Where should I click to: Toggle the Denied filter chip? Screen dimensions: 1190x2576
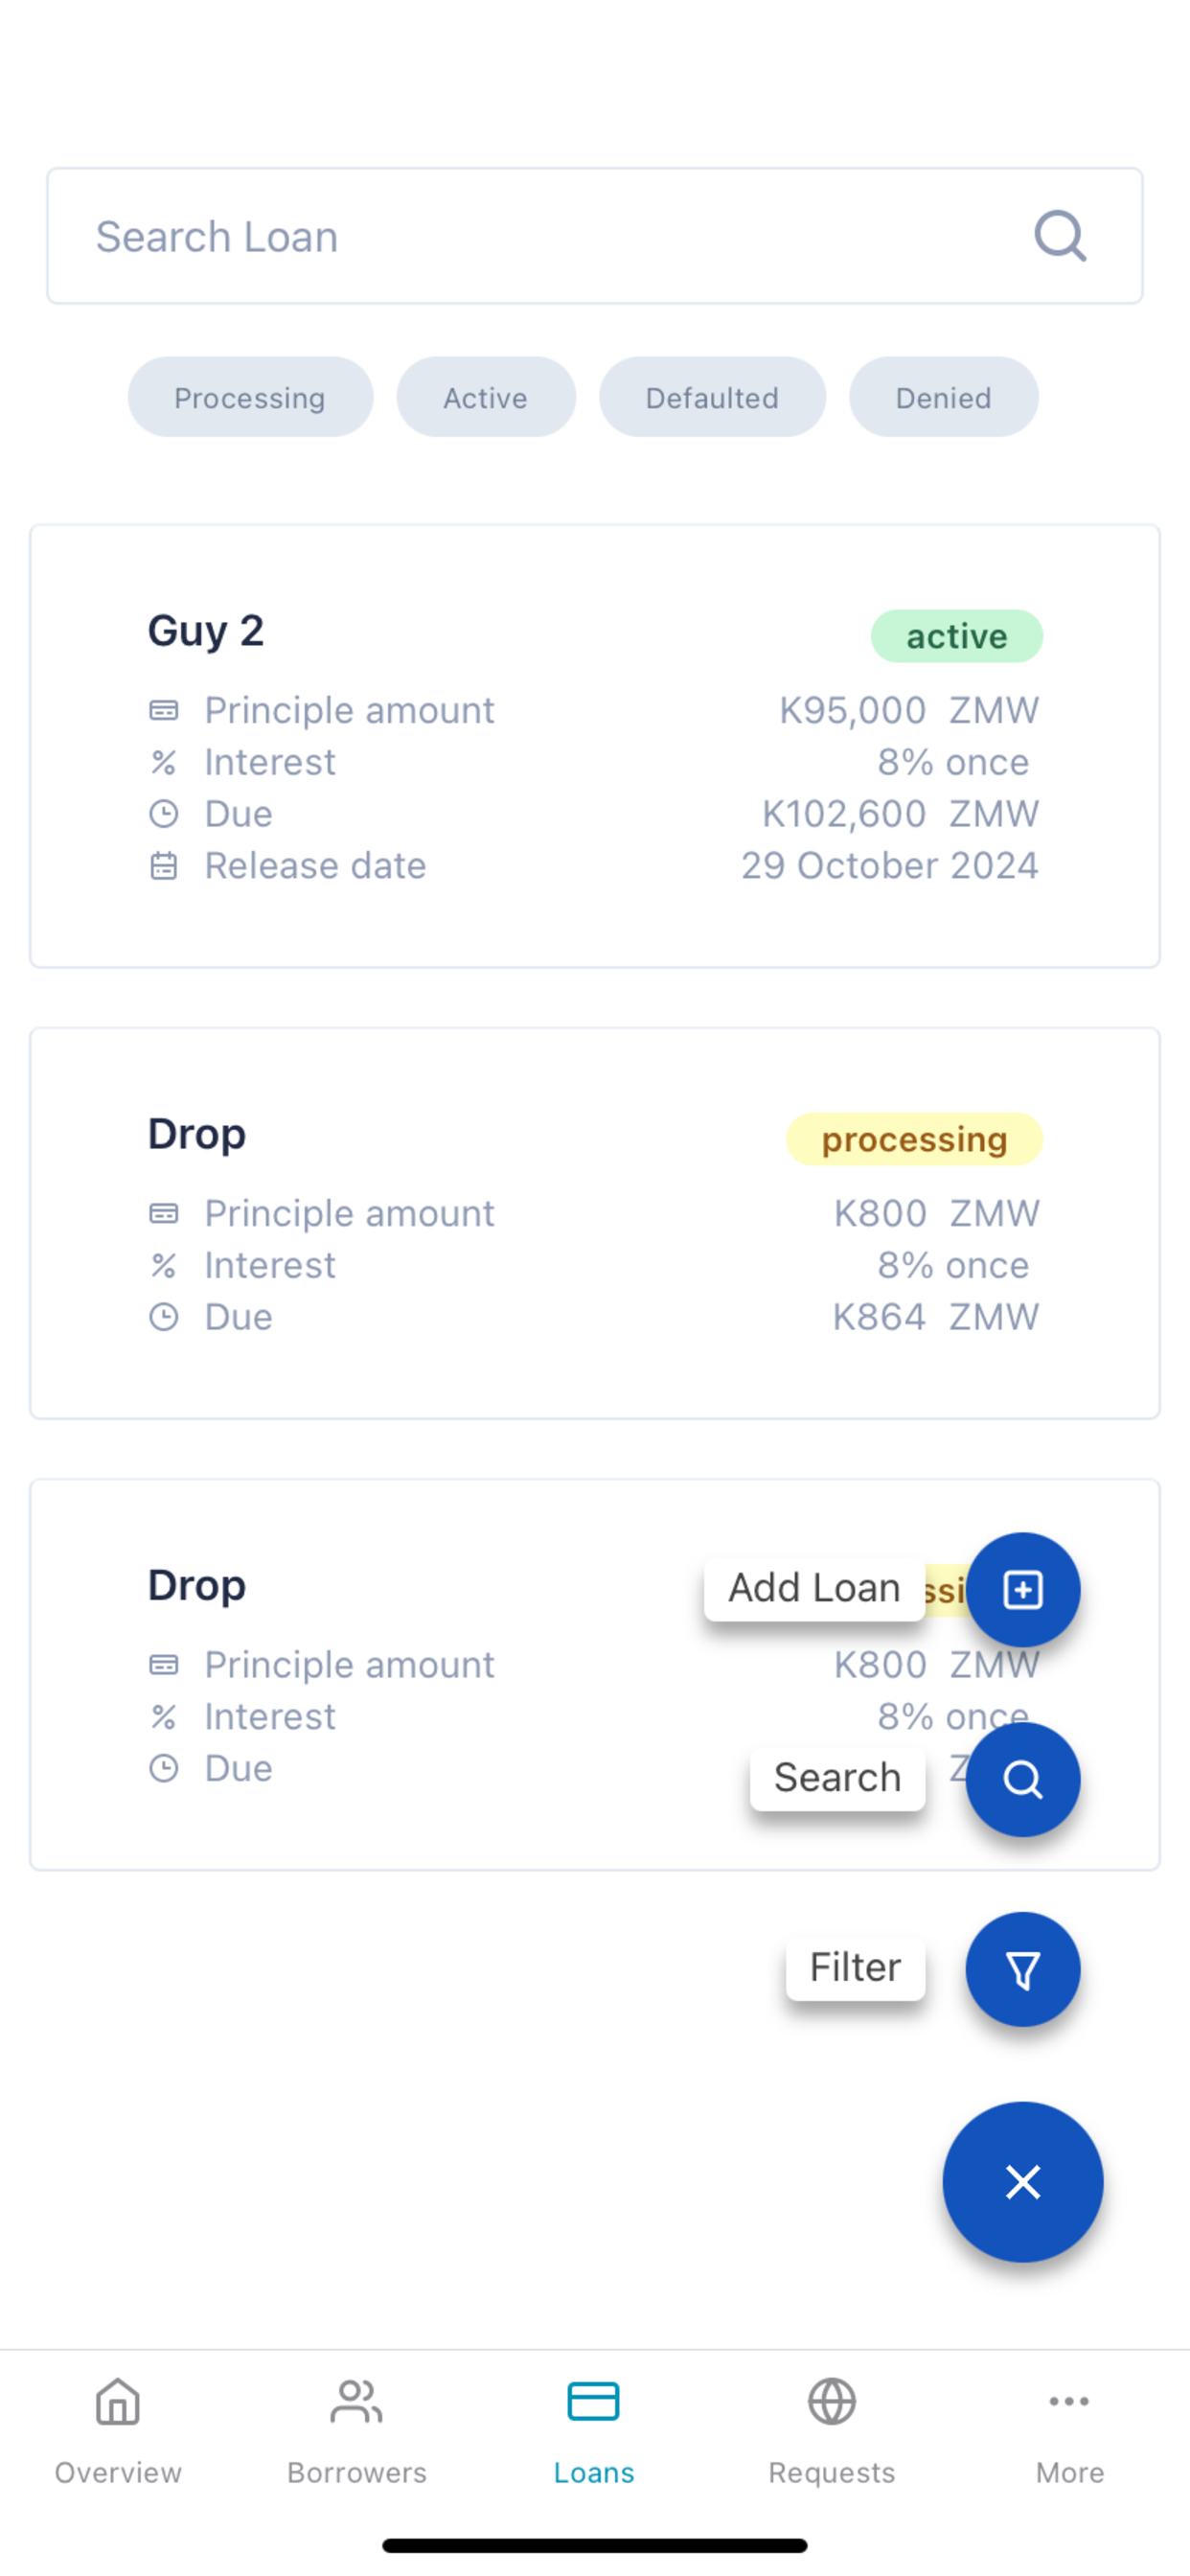coord(943,397)
